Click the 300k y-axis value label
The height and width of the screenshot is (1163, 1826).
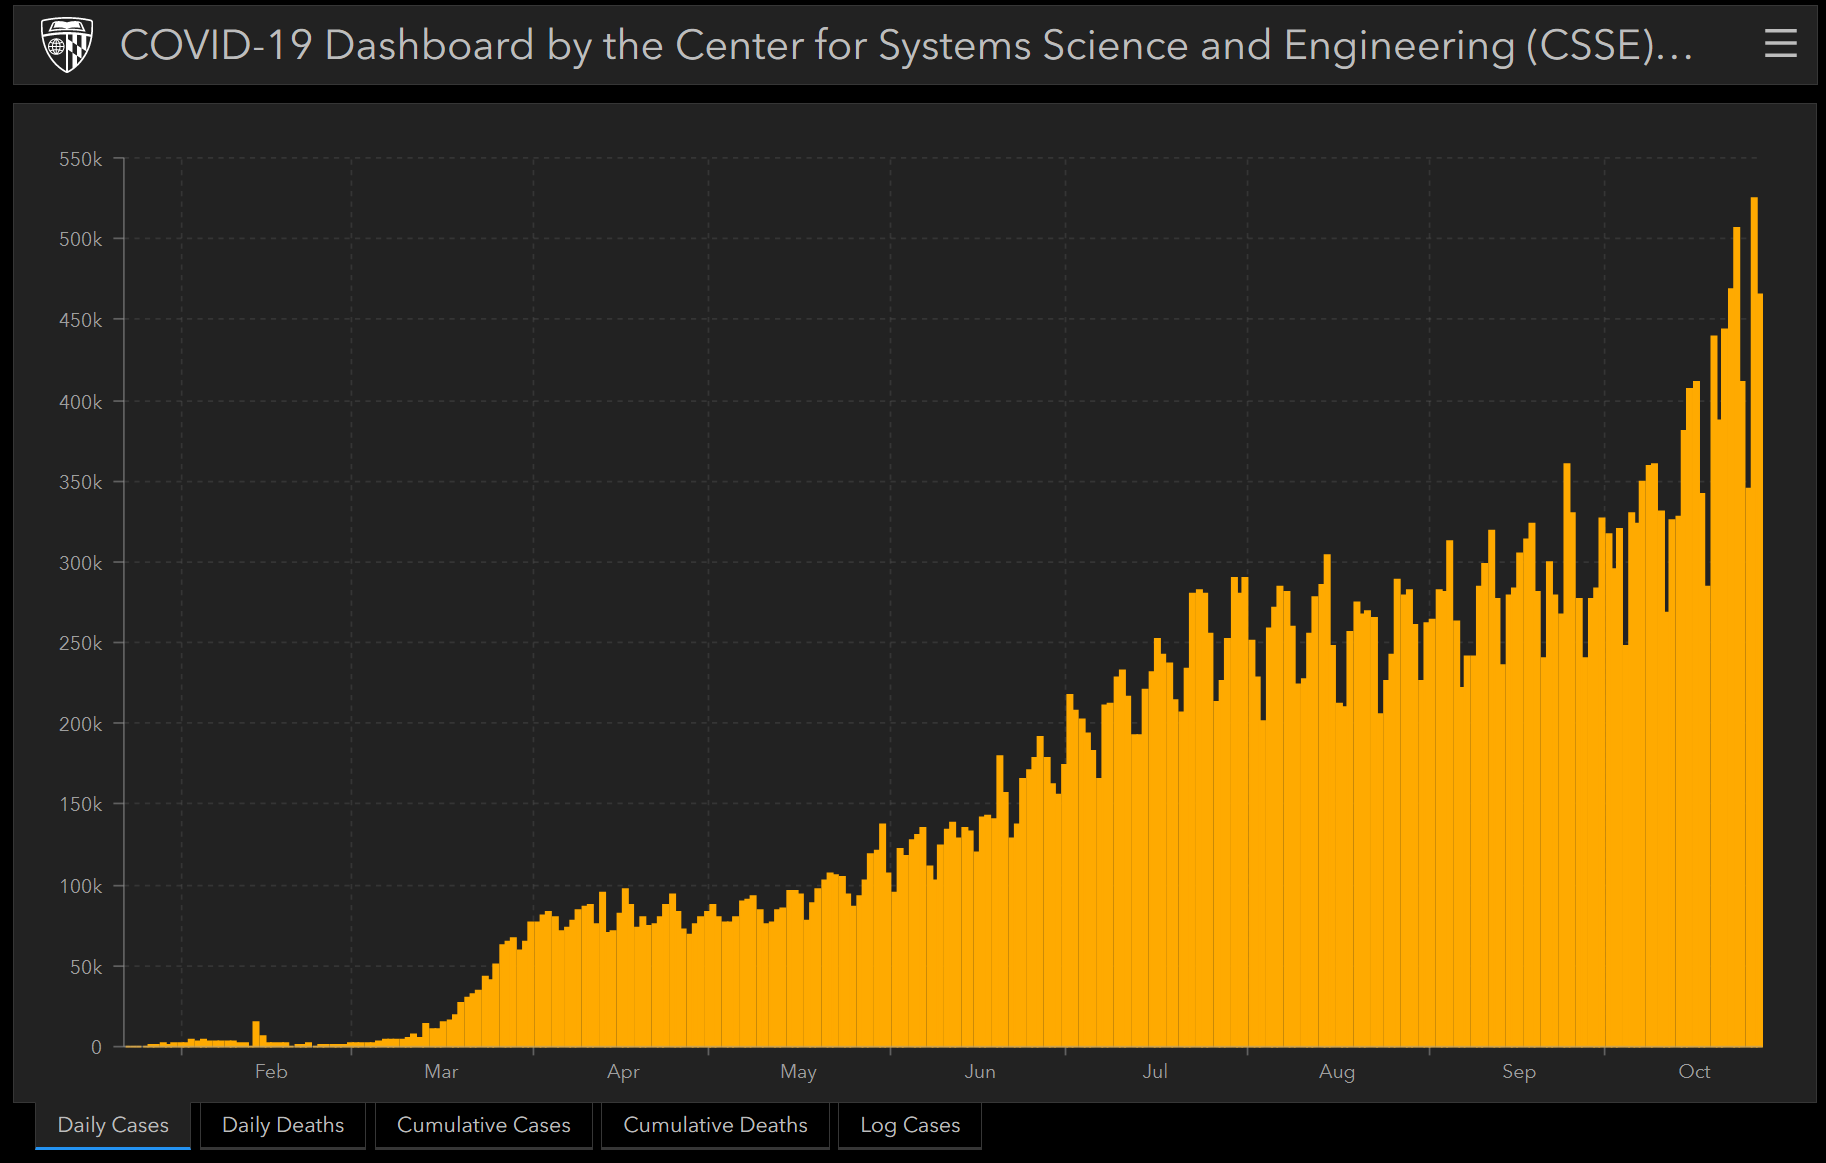point(80,563)
